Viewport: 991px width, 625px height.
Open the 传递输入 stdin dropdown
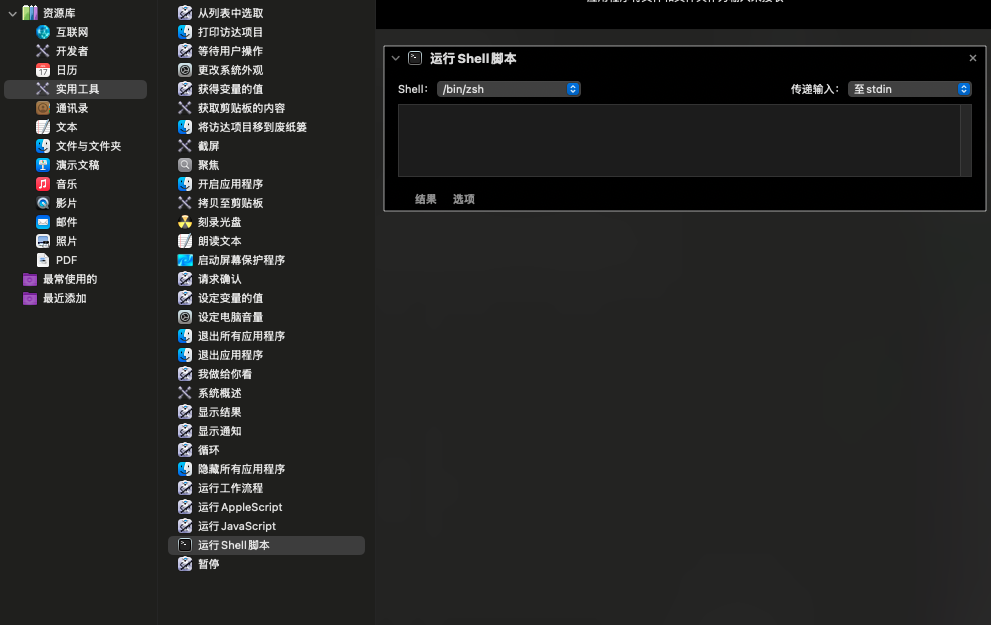(909, 89)
